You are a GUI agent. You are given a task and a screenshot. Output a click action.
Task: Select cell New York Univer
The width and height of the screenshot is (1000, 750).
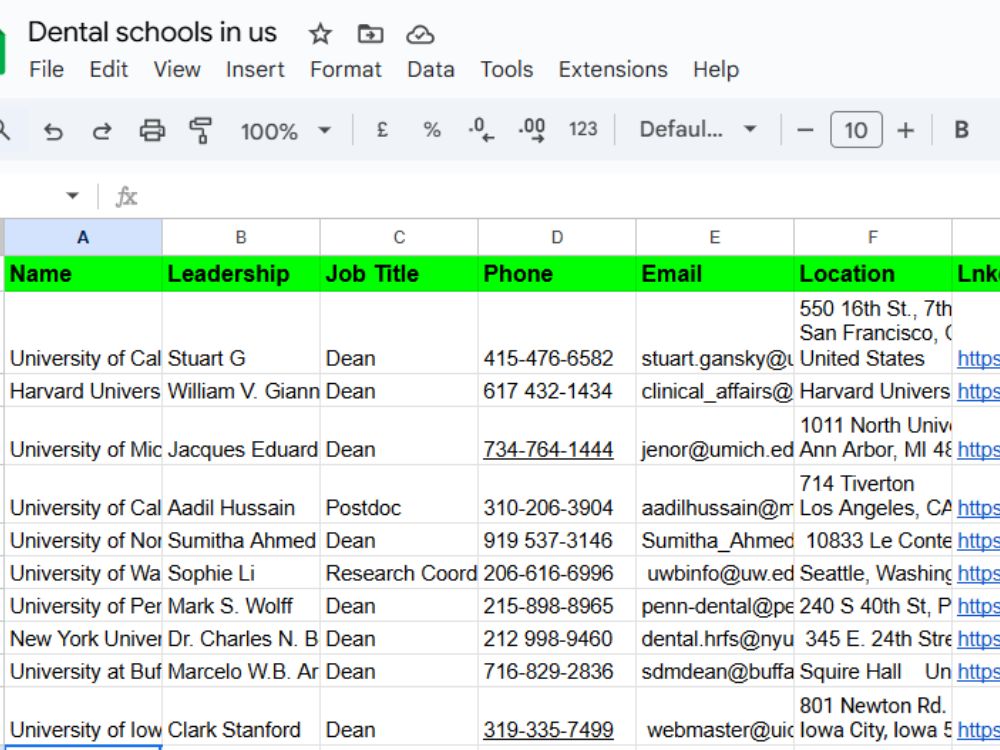83,638
